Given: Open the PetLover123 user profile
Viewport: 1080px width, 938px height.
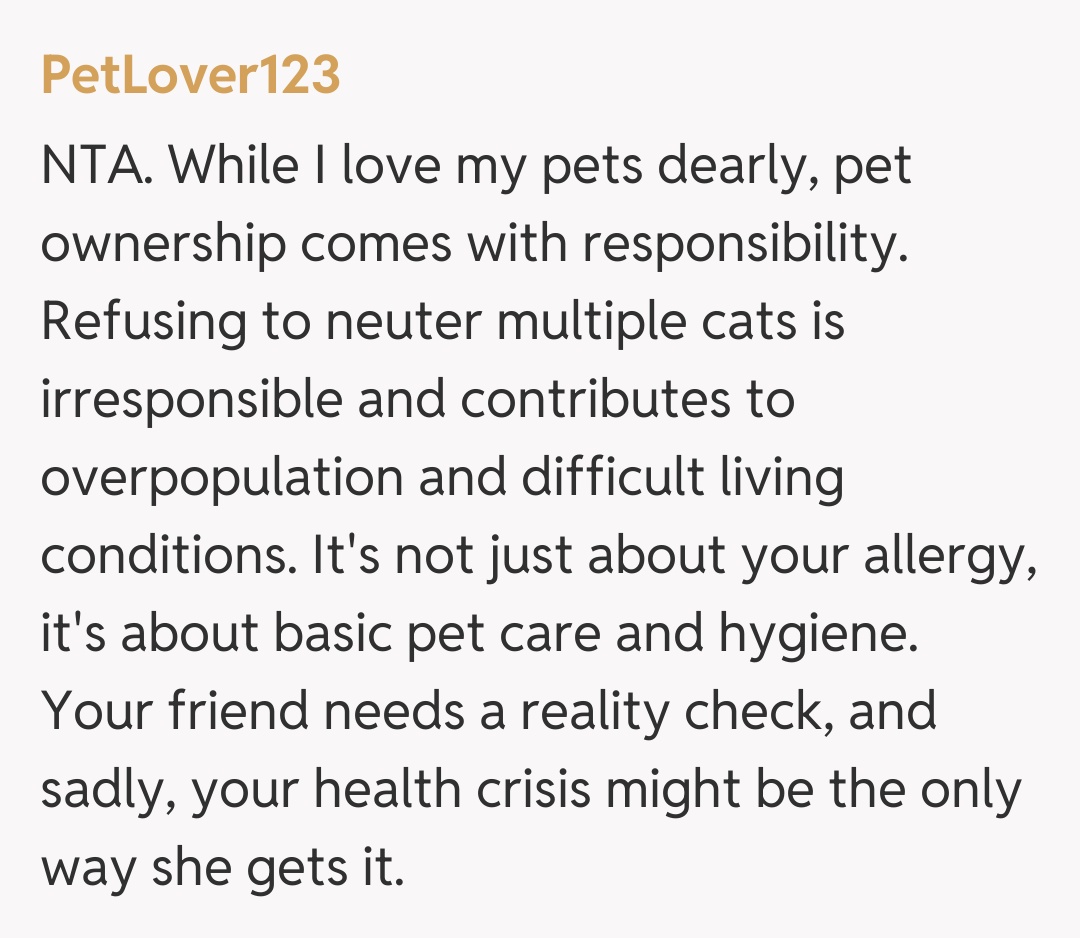Looking at the screenshot, I should coord(190,76).
